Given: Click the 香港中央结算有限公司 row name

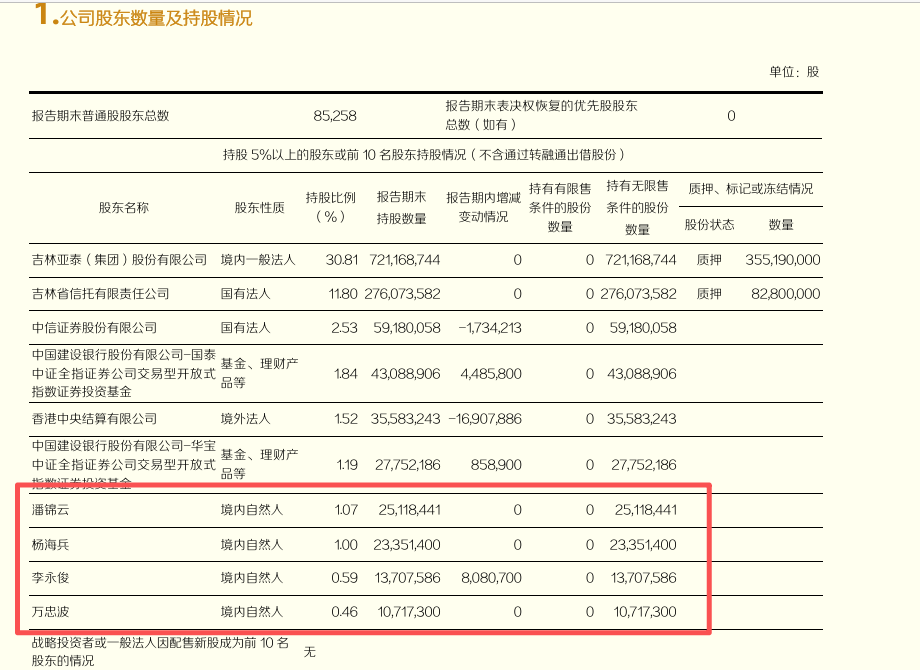Looking at the screenshot, I should click(x=94, y=419).
